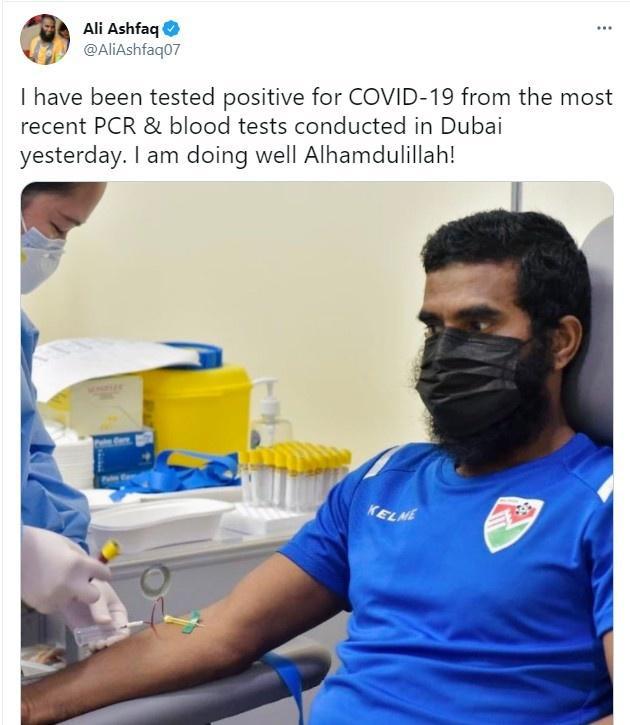Click PCR in the tweet's second line
The height and width of the screenshot is (725, 630).
(x=115, y=126)
